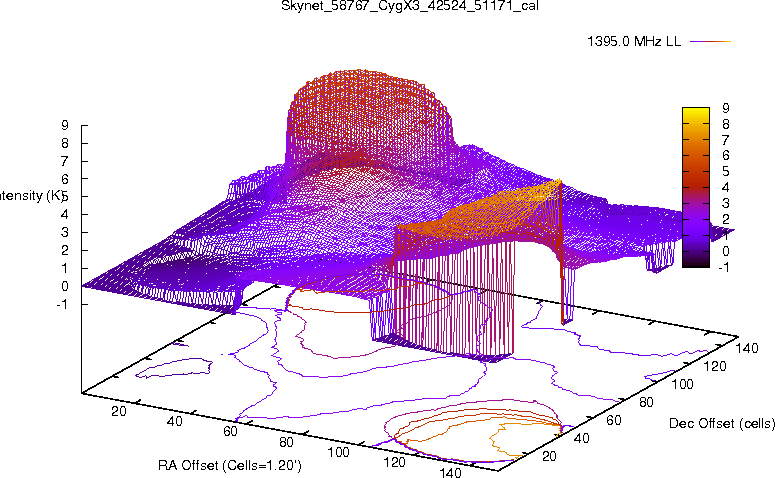Screen dimensions: 775x478
Task: Click color bar value 5
Action: [x=725, y=172]
